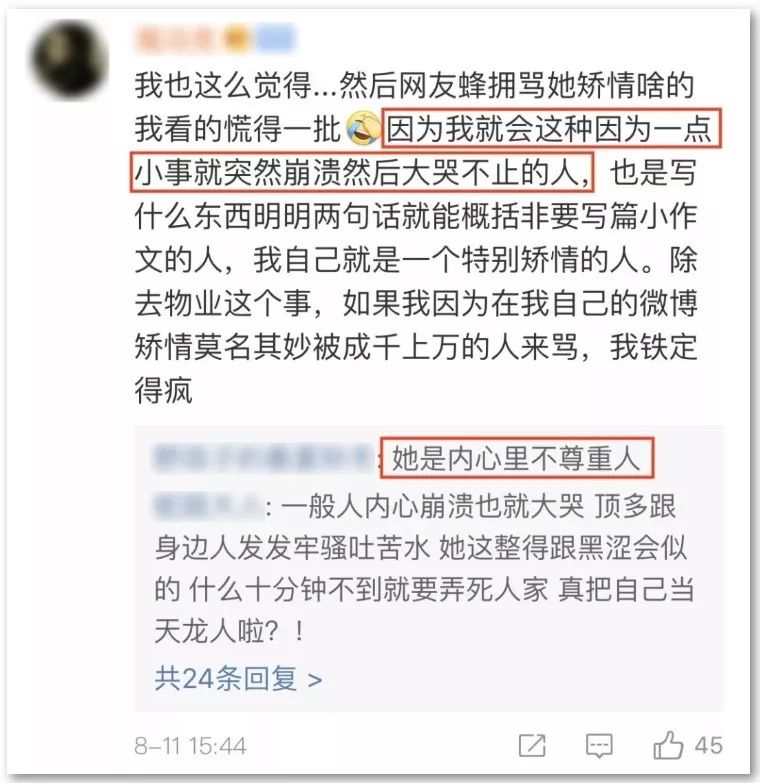The width and height of the screenshot is (760, 783).
Task: Tap the repost share icon
Action: point(532,746)
